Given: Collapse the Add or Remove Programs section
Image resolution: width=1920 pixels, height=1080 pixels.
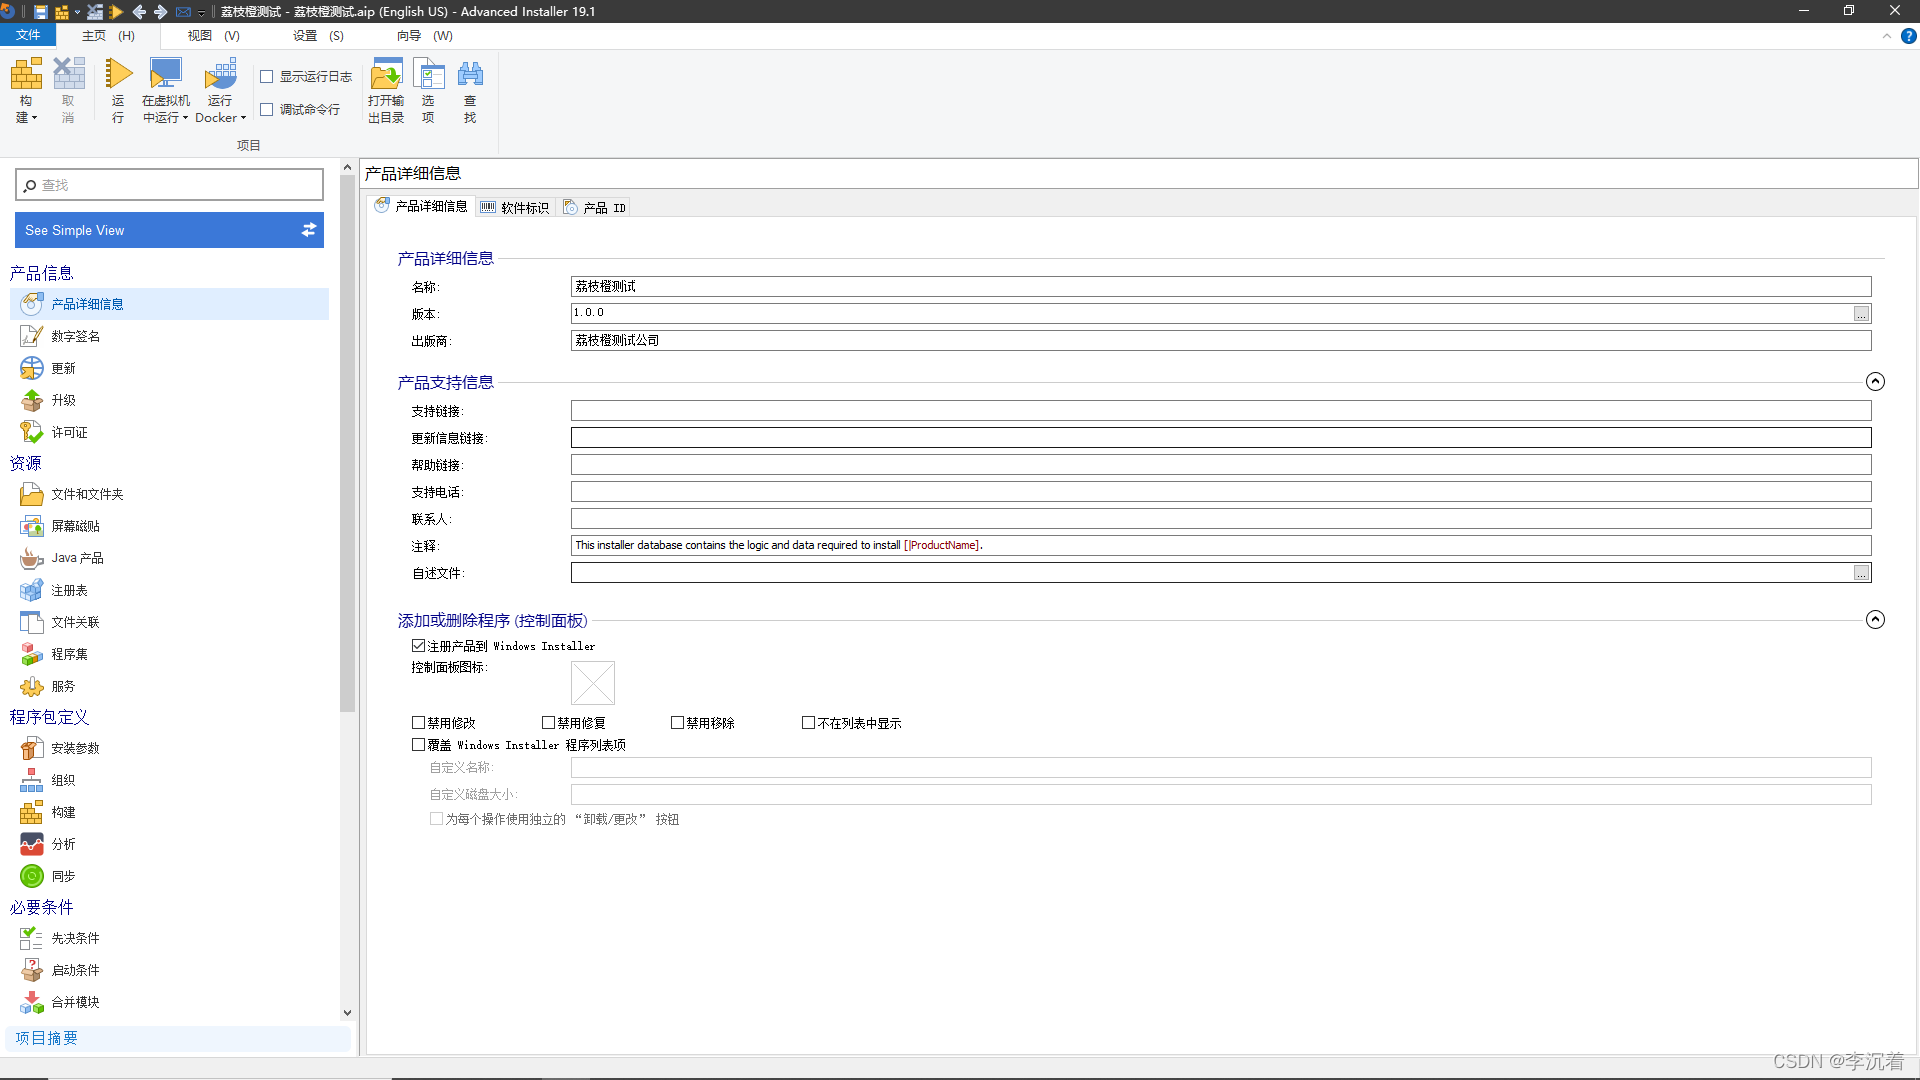Looking at the screenshot, I should pos(1875,620).
